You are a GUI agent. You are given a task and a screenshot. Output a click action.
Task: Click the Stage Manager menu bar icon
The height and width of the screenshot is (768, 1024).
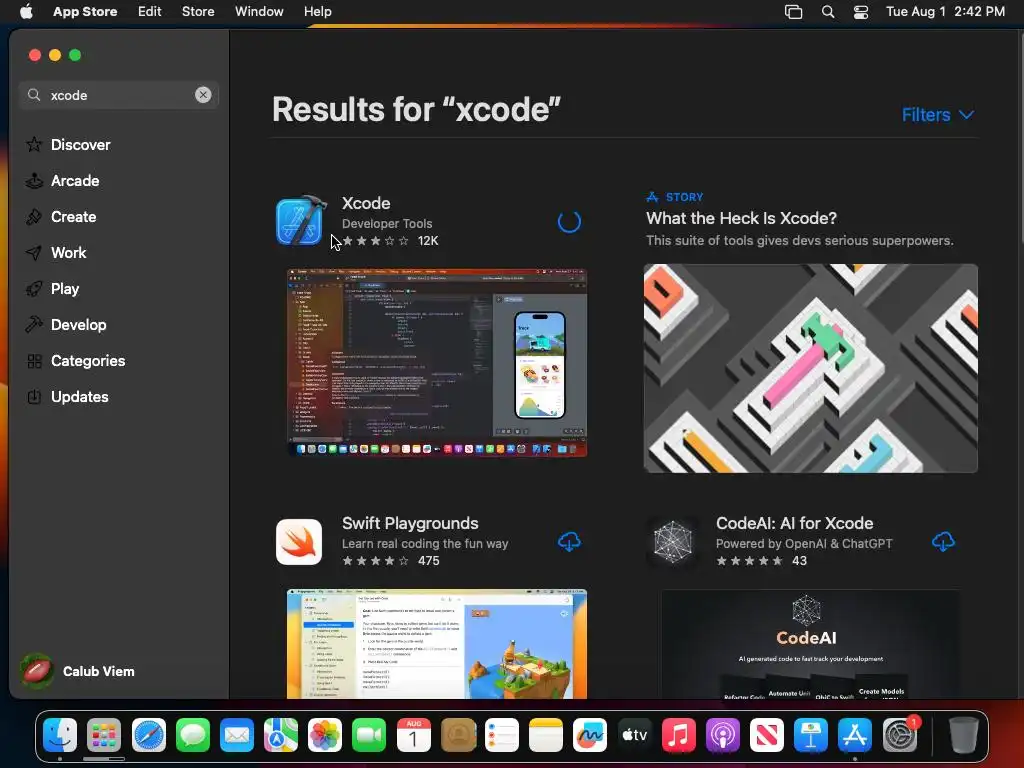tap(793, 12)
